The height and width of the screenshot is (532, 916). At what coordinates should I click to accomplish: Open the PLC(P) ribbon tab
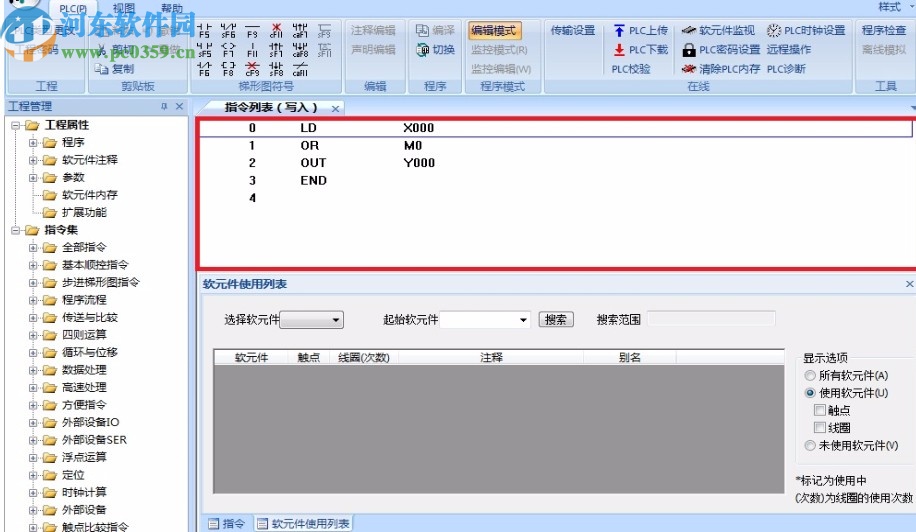pyautogui.click(x=73, y=8)
